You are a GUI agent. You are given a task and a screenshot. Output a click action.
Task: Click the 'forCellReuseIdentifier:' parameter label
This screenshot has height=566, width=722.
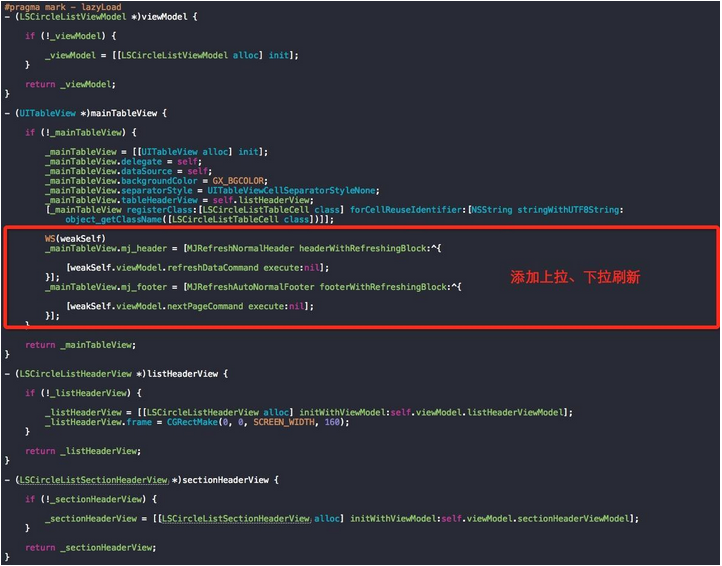coord(408,210)
